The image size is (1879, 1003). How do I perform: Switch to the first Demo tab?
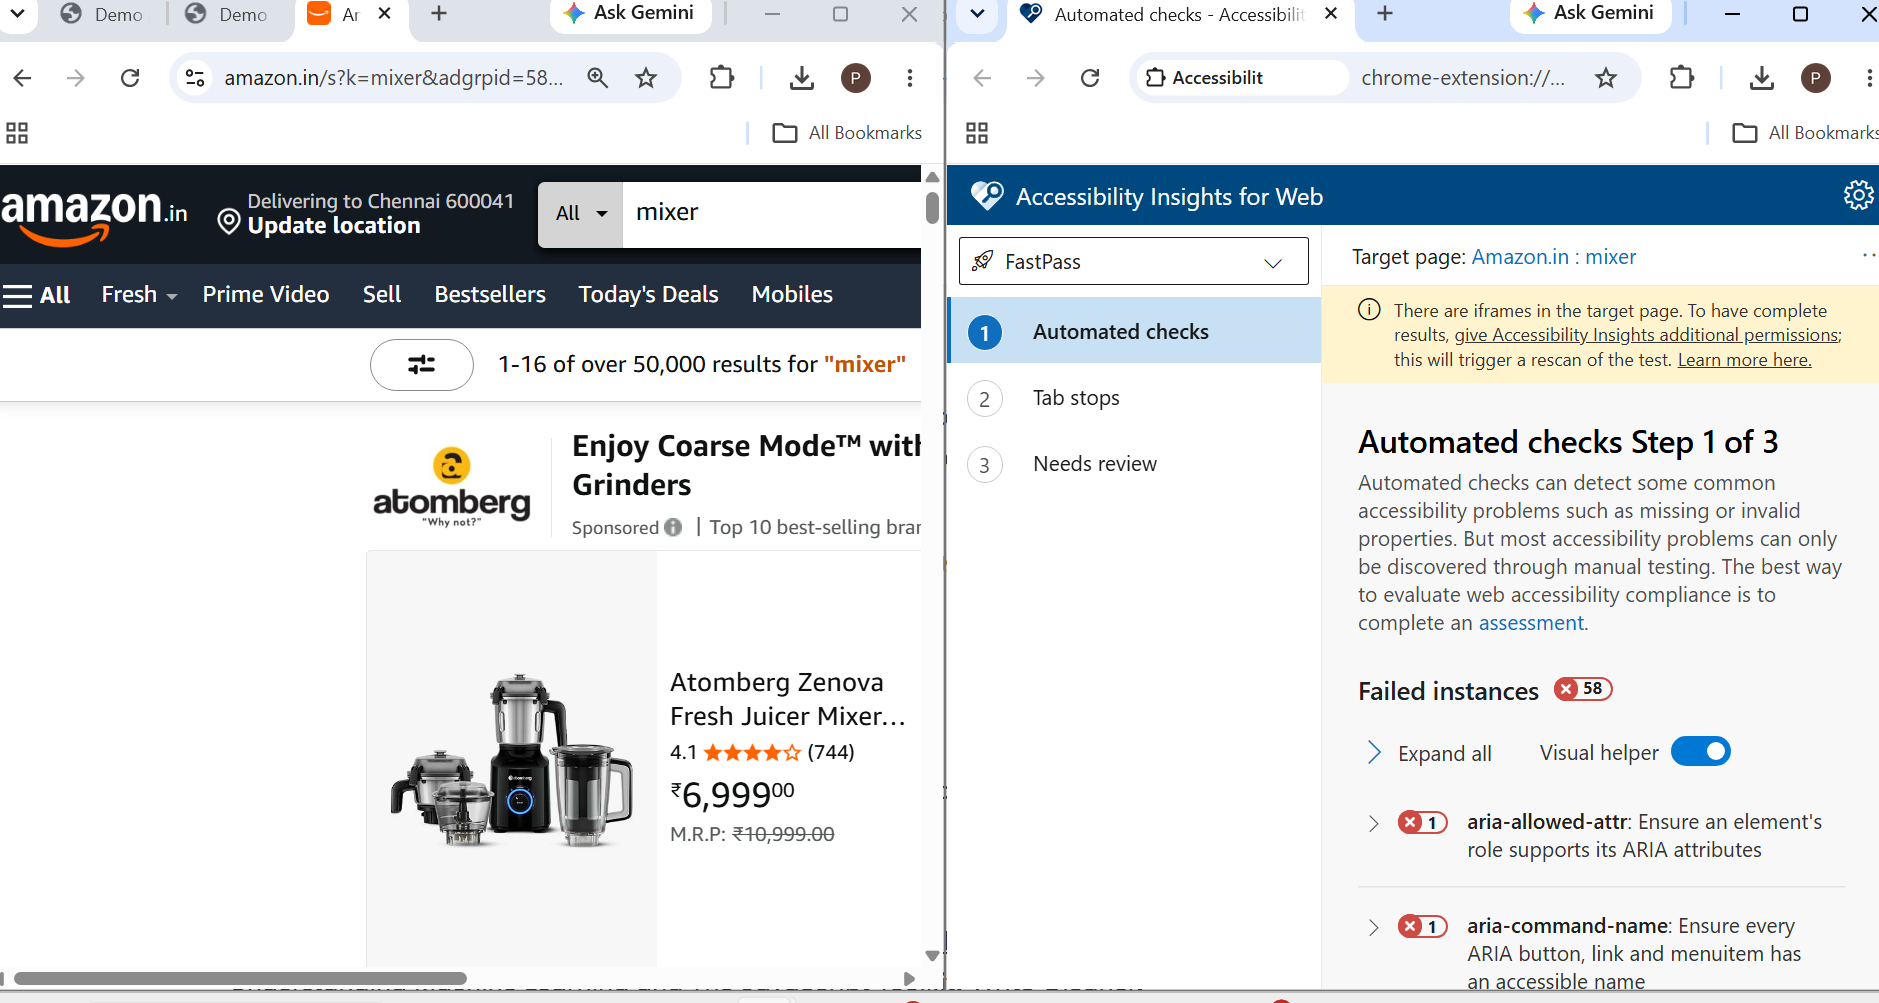(x=102, y=15)
